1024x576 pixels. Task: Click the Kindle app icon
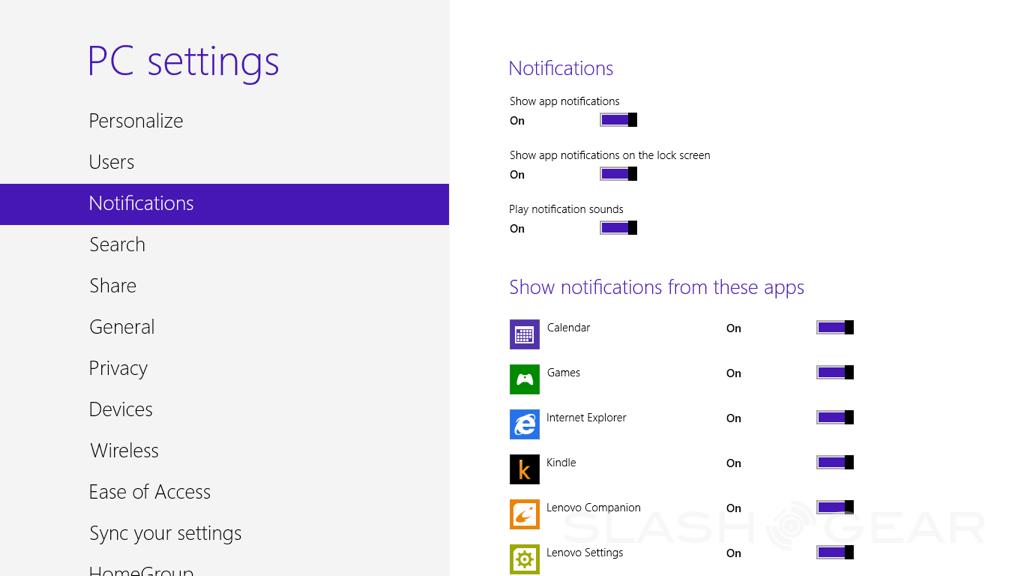click(524, 469)
